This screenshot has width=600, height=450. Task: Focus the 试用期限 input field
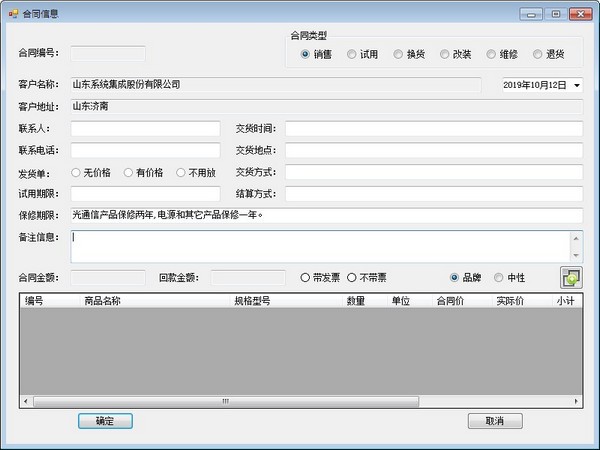[145, 194]
